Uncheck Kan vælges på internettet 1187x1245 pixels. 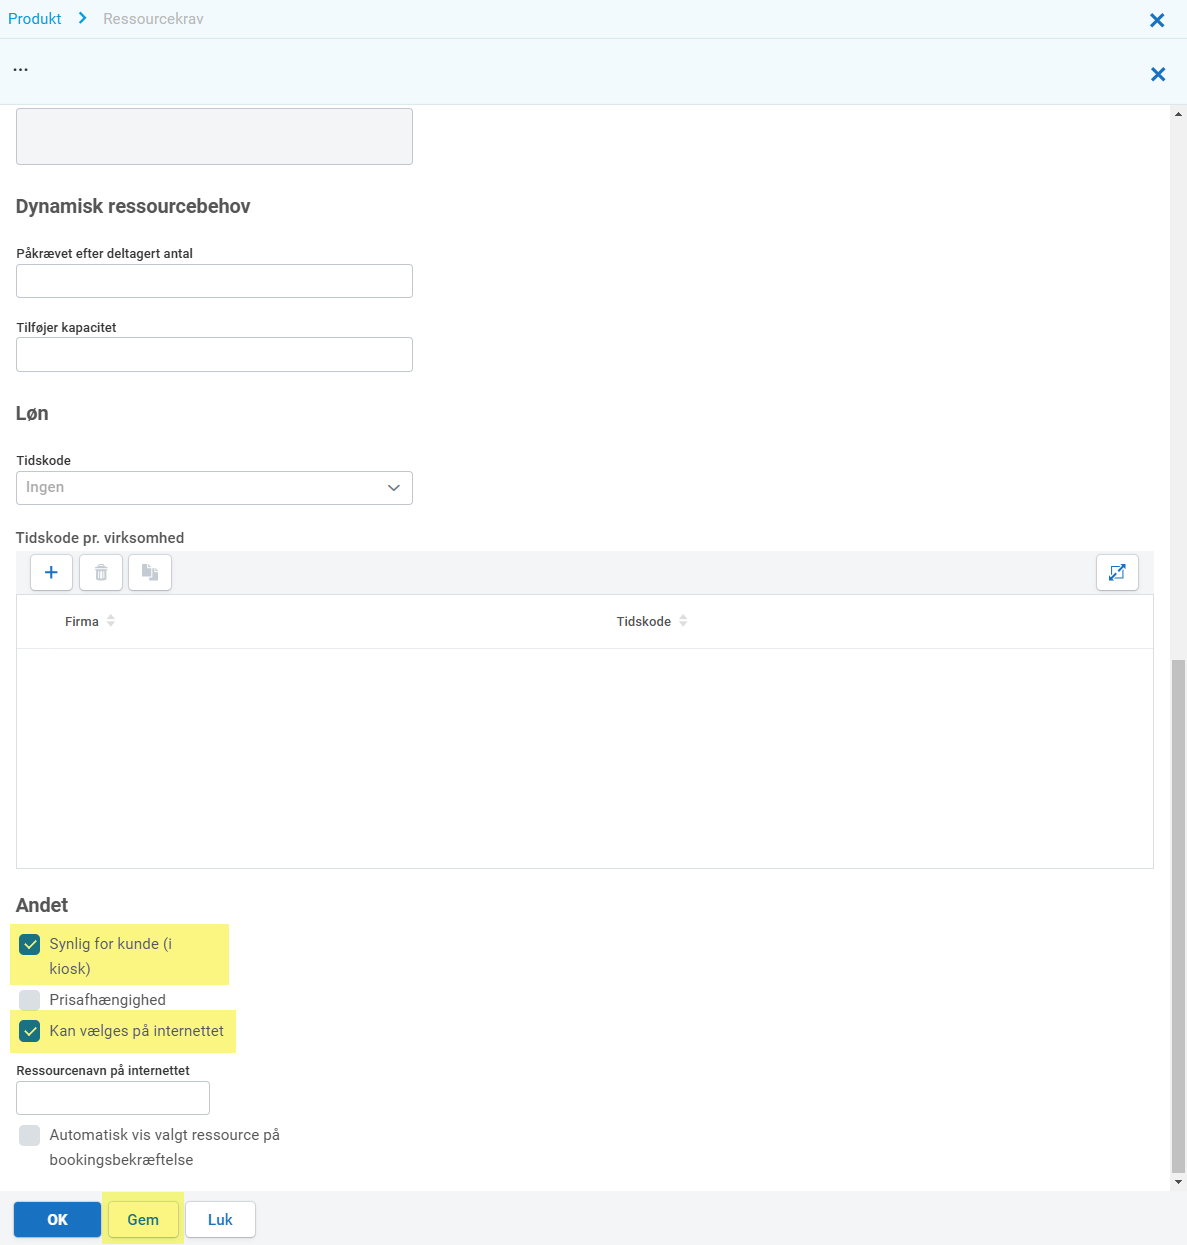coord(30,1031)
